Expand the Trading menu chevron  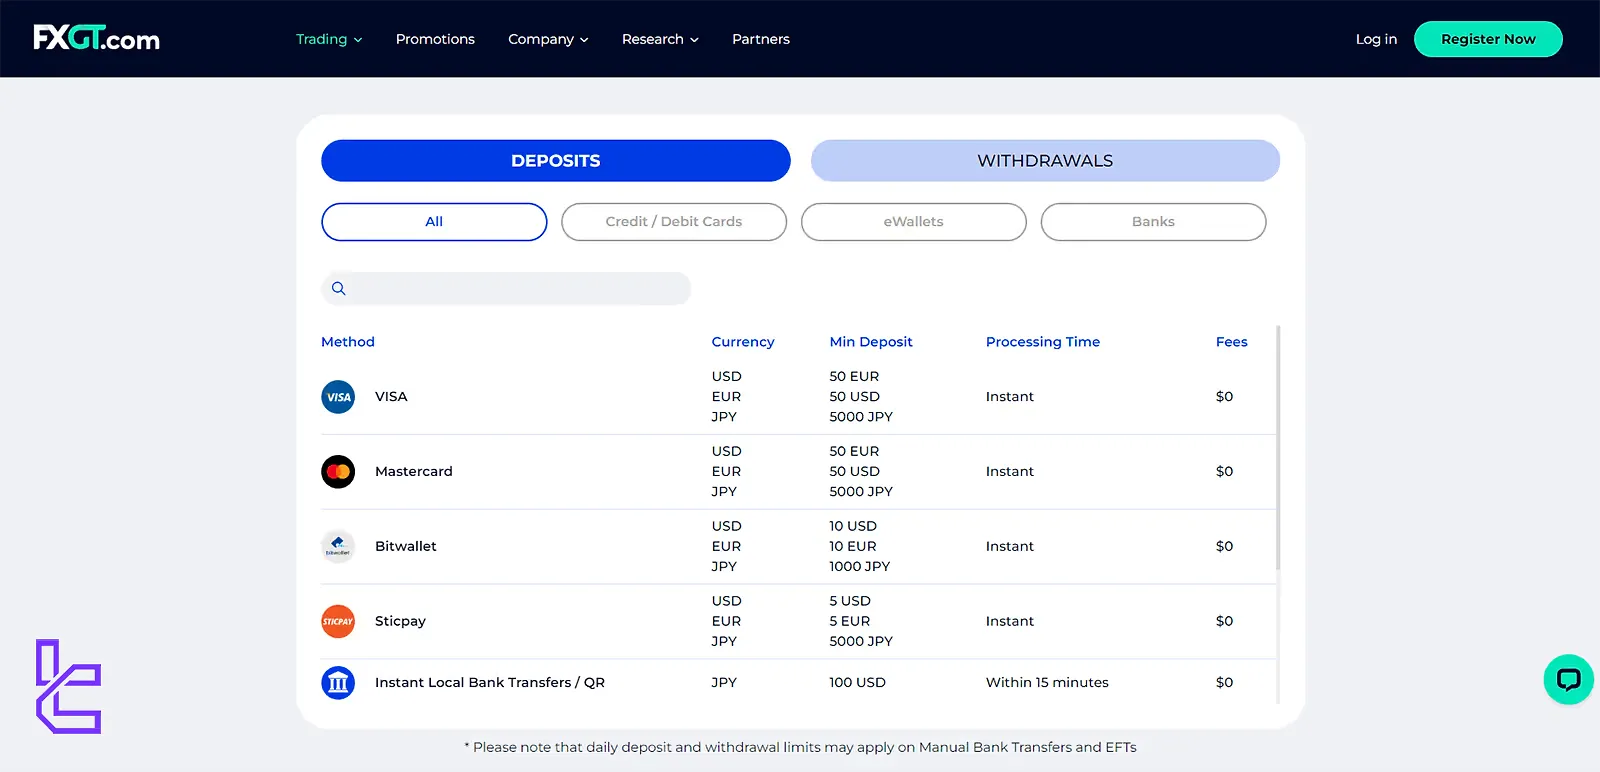tap(358, 40)
